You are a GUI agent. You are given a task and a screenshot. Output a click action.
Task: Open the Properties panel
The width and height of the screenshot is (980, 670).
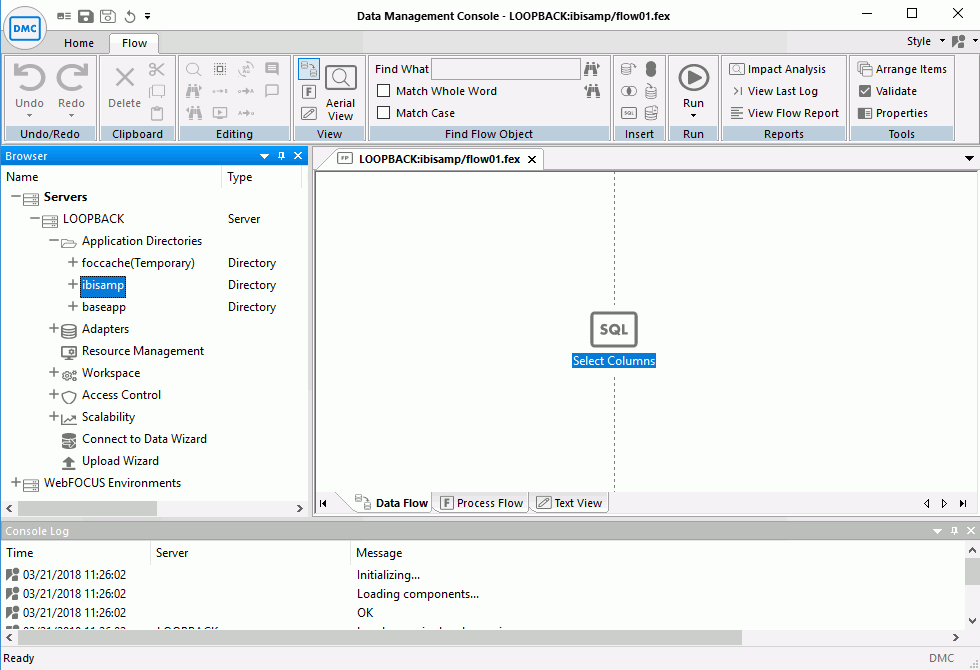[x=892, y=113]
